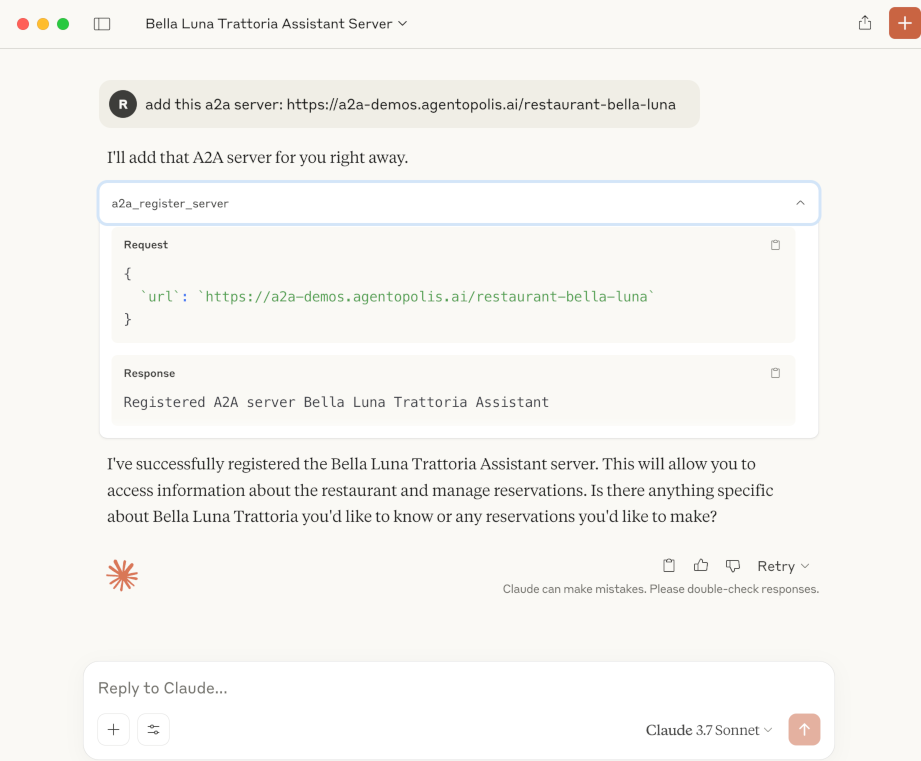This screenshot has width=921, height=761.
Task: Copy the Request JSON block
Action: (775, 245)
